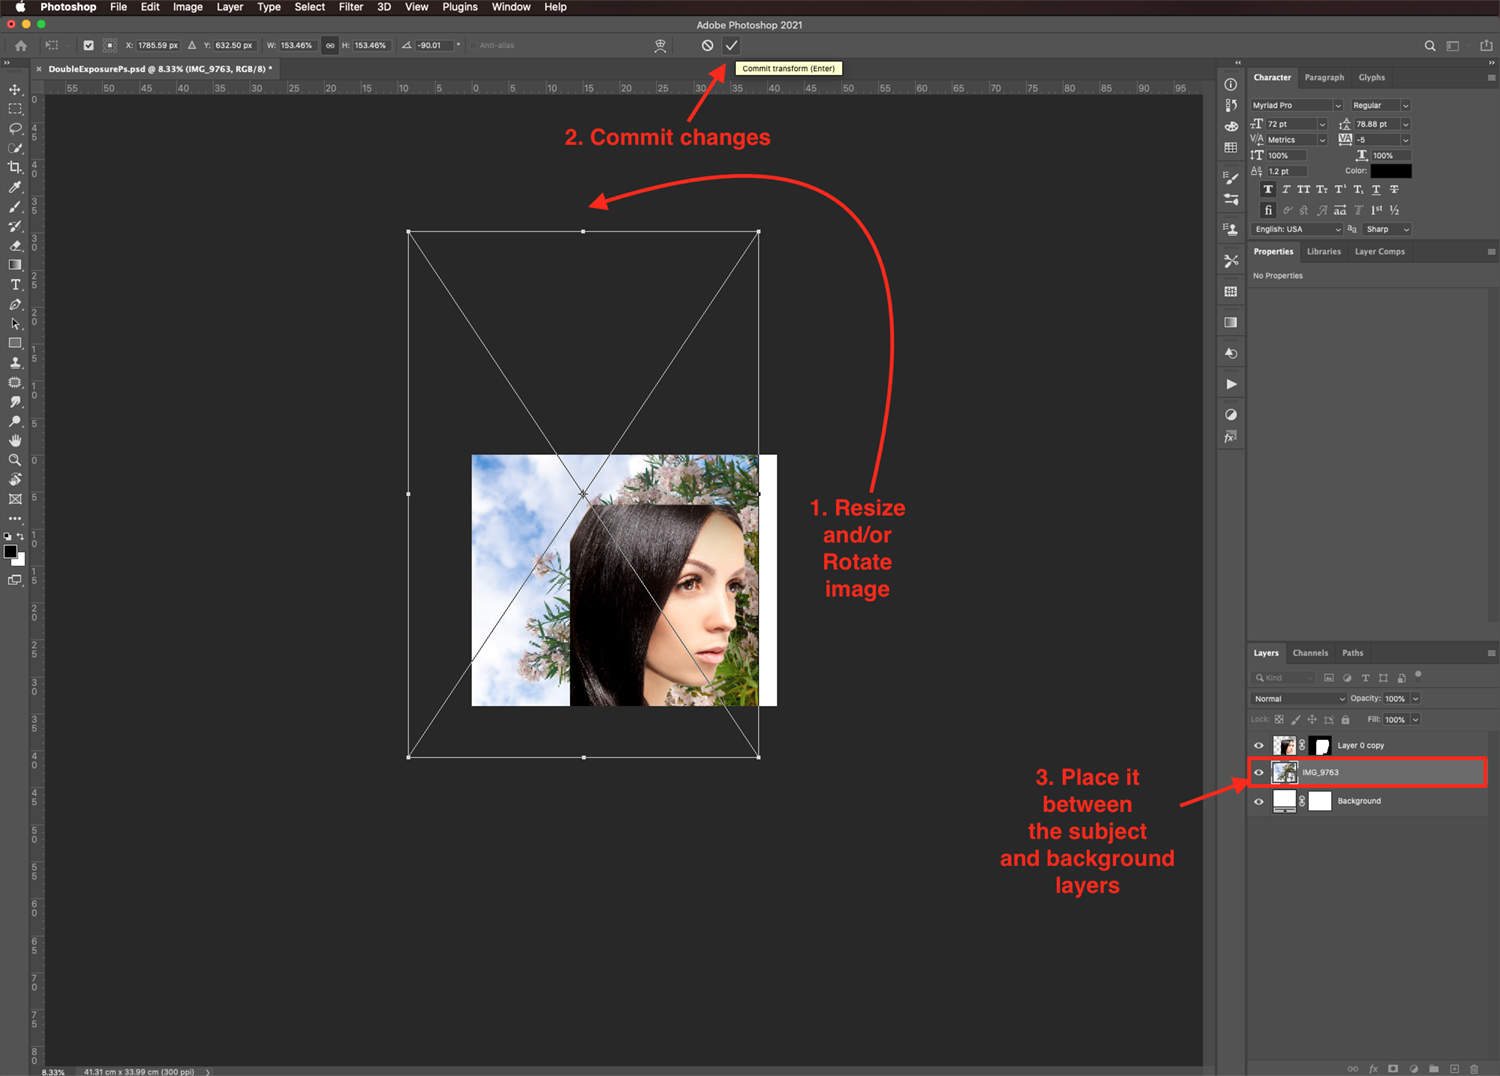Viewport: 1500px width, 1076px height.
Task: Open the Actions play icon in the dock
Action: click(x=1231, y=384)
